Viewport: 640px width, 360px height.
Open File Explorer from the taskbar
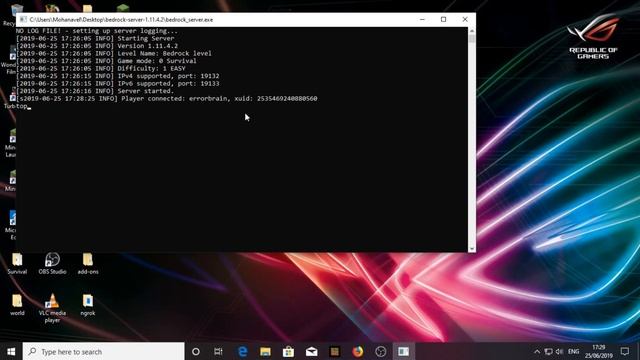265,351
